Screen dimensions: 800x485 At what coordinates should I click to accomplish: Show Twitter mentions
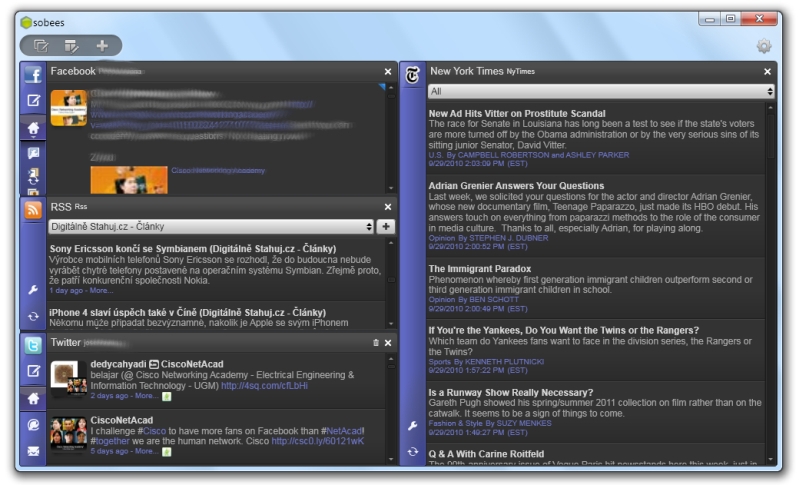coord(33,424)
